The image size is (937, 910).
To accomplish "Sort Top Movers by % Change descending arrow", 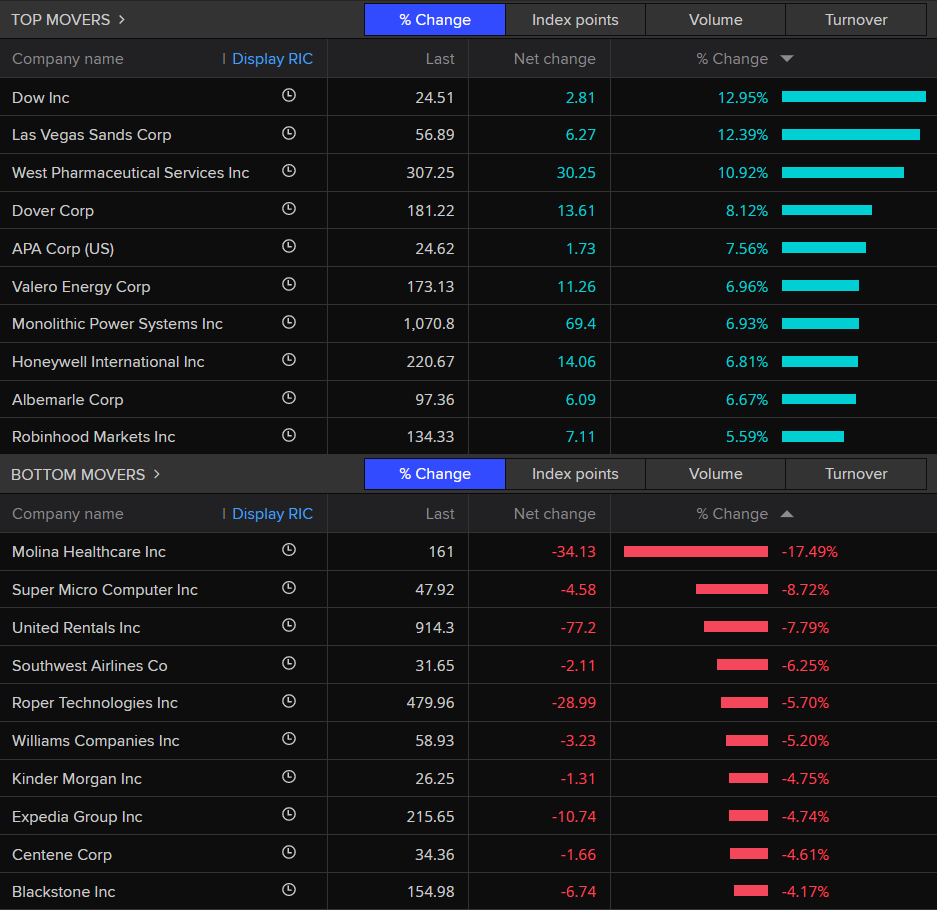I will (787, 59).
